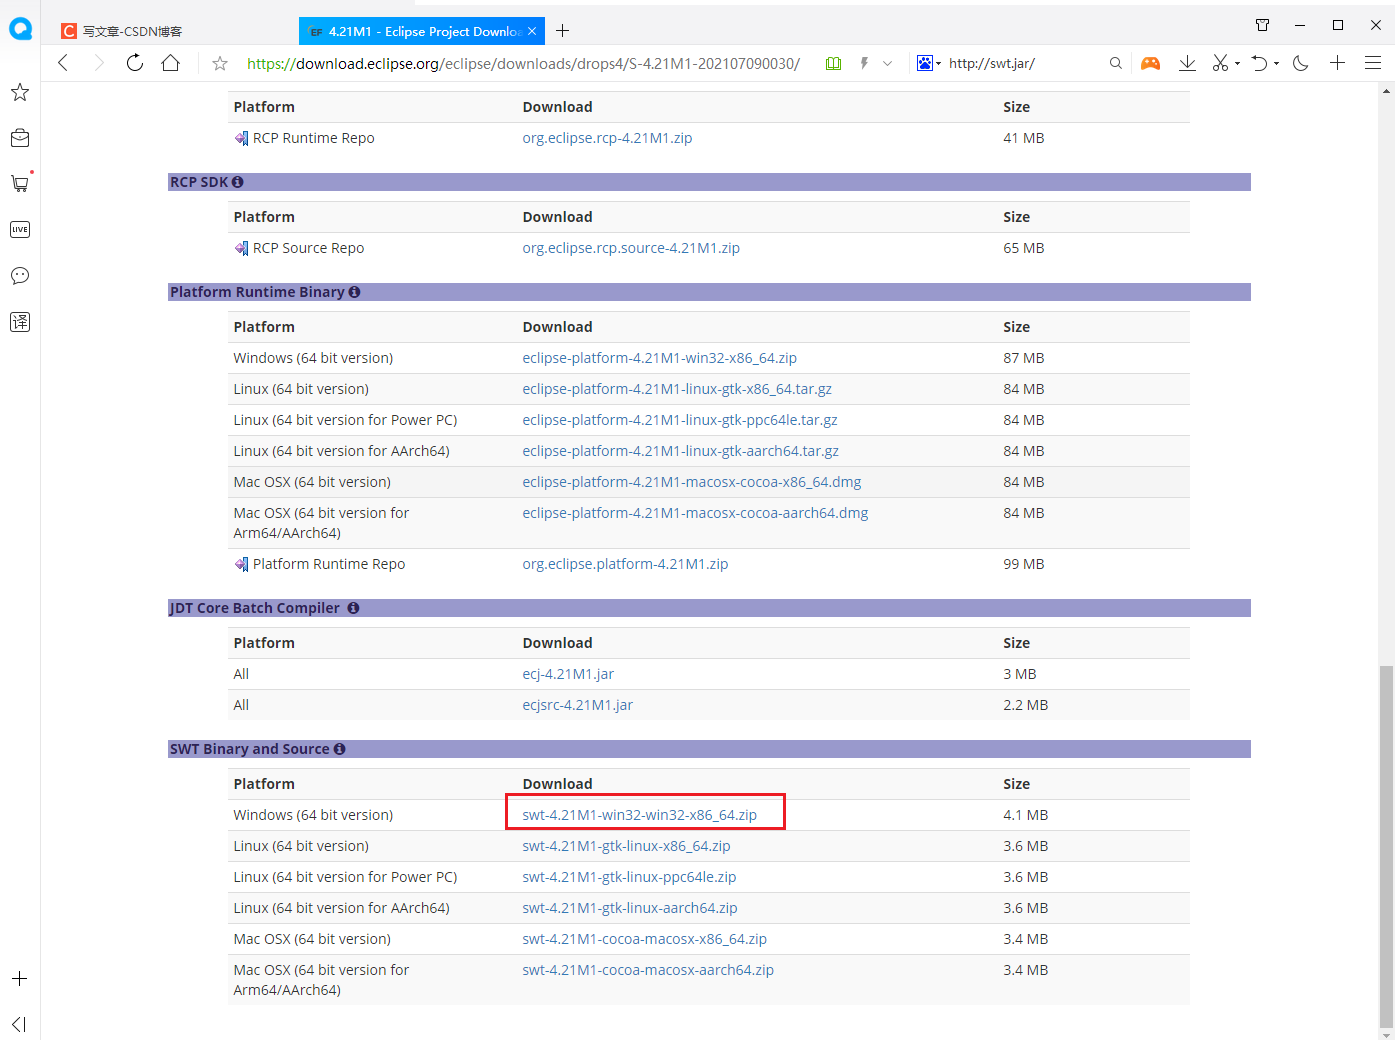Download eclipse-platform-4.21M1-linux-gtk-ppc64le.tar.gz

pos(680,420)
